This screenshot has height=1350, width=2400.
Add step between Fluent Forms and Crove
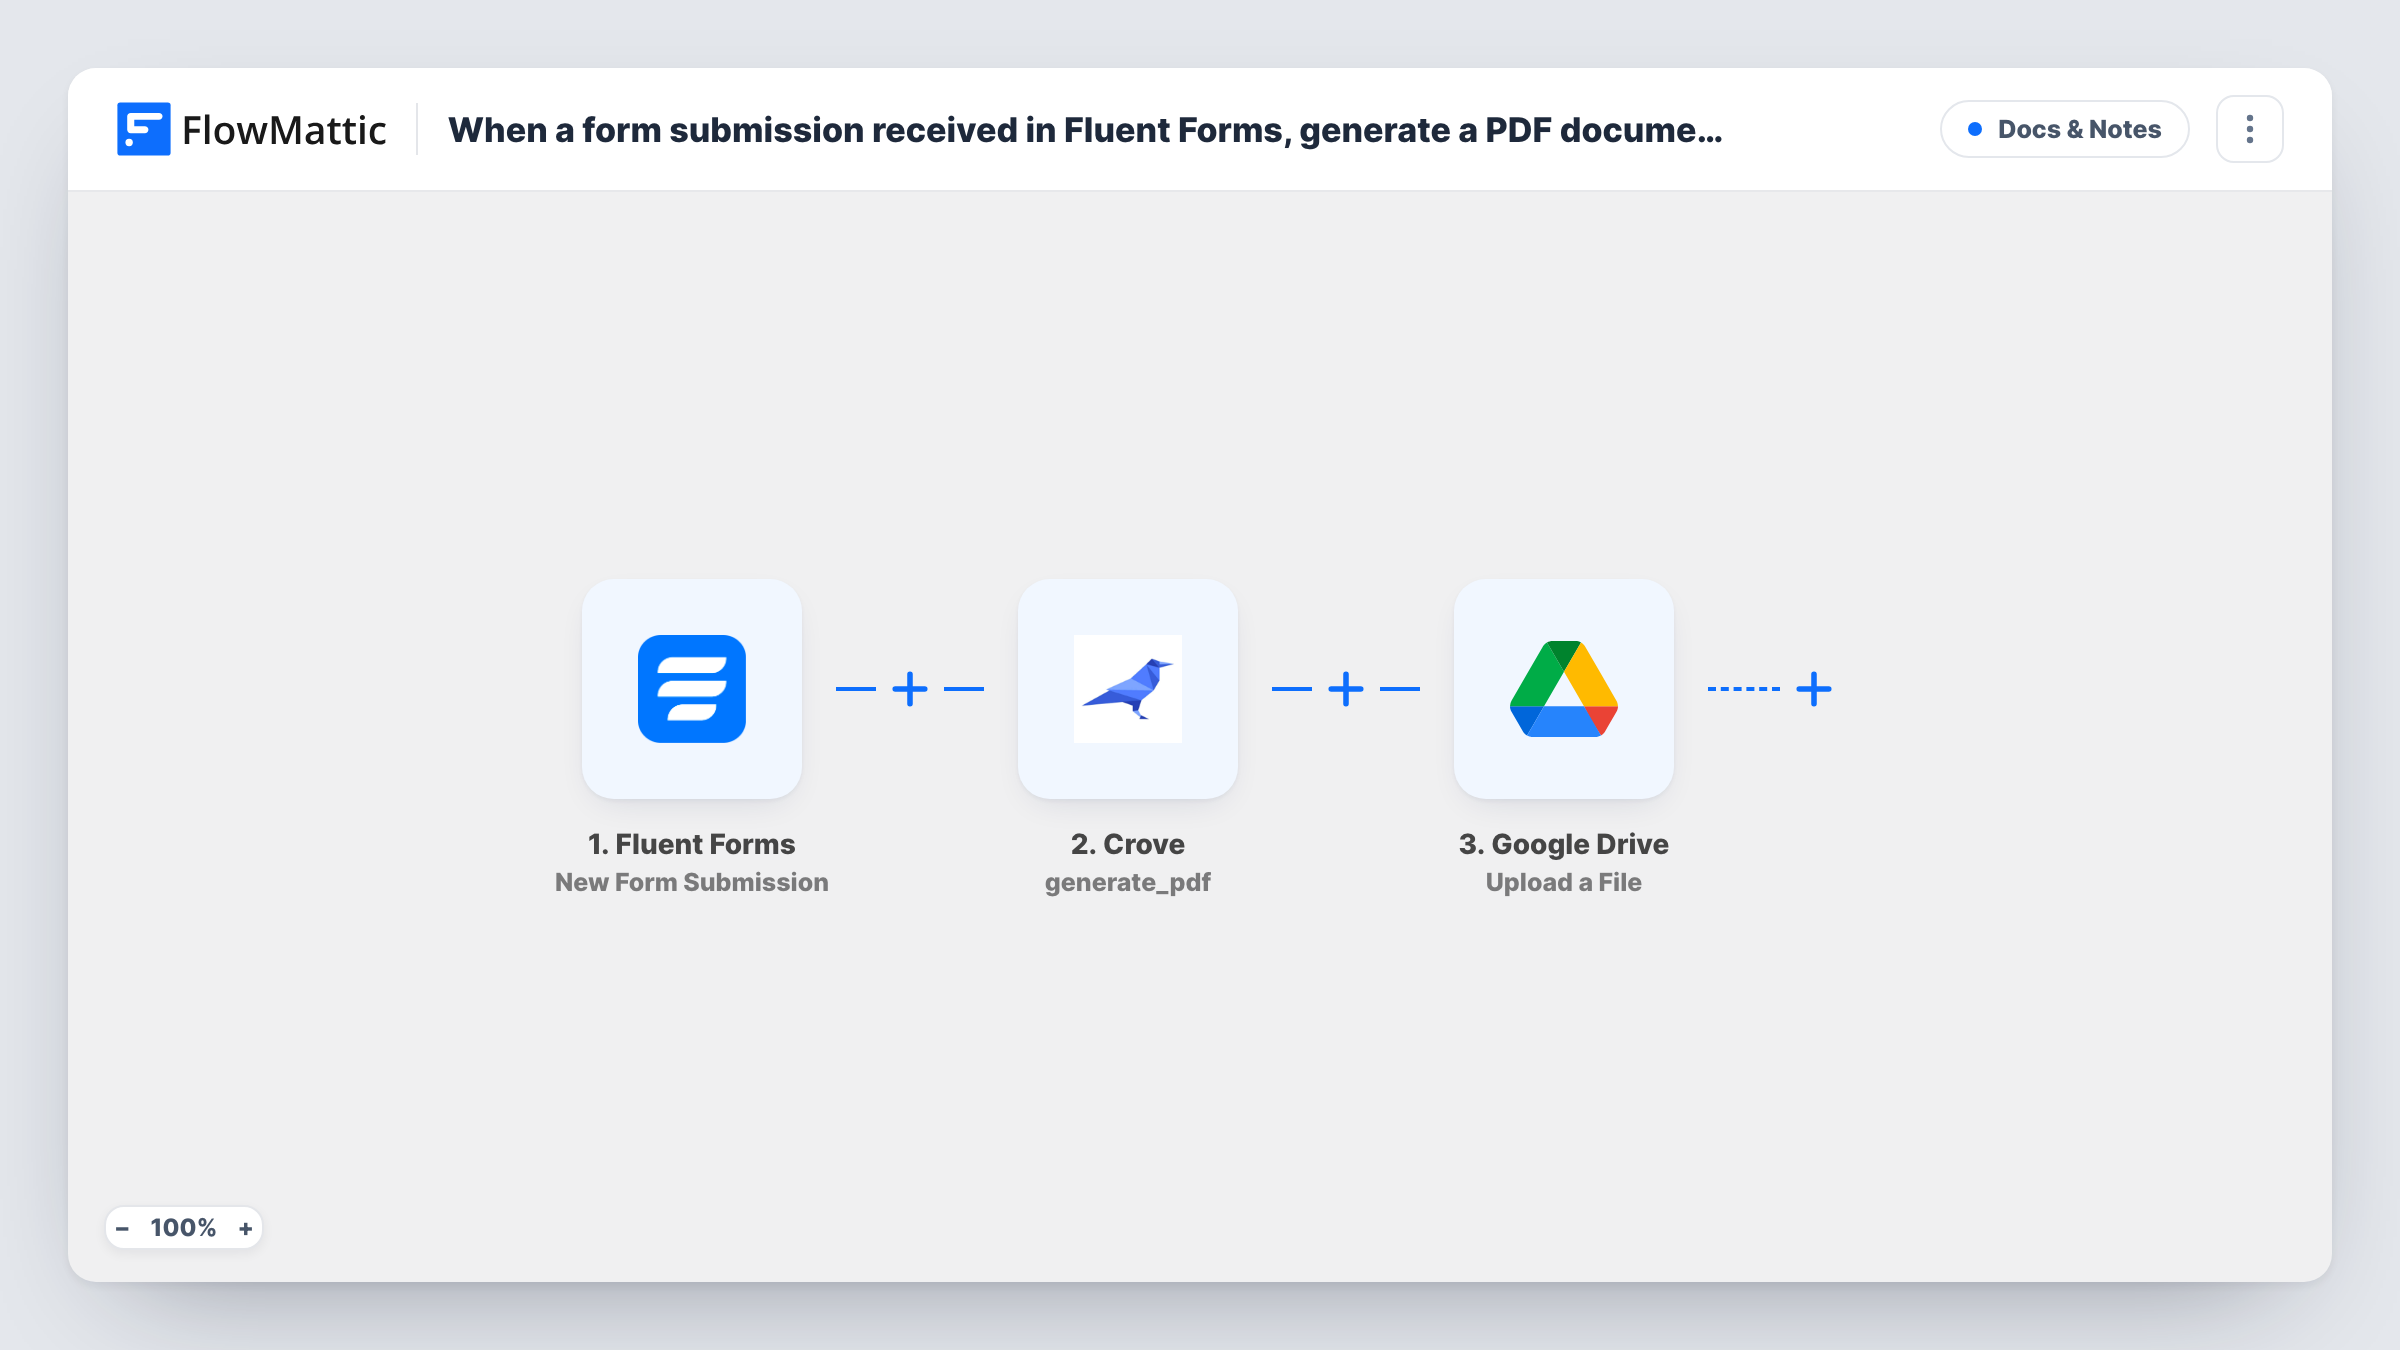coord(910,689)
